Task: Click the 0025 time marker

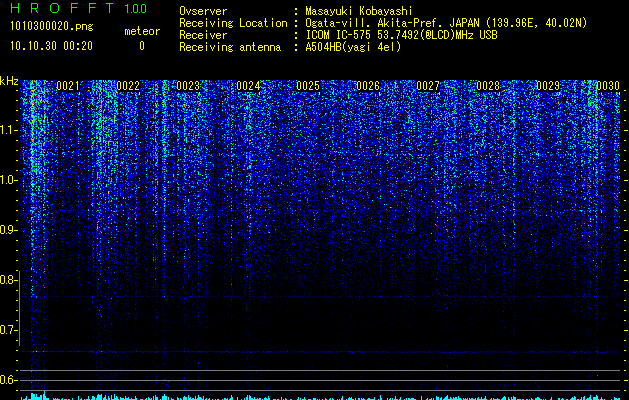Action: (308, 86)
